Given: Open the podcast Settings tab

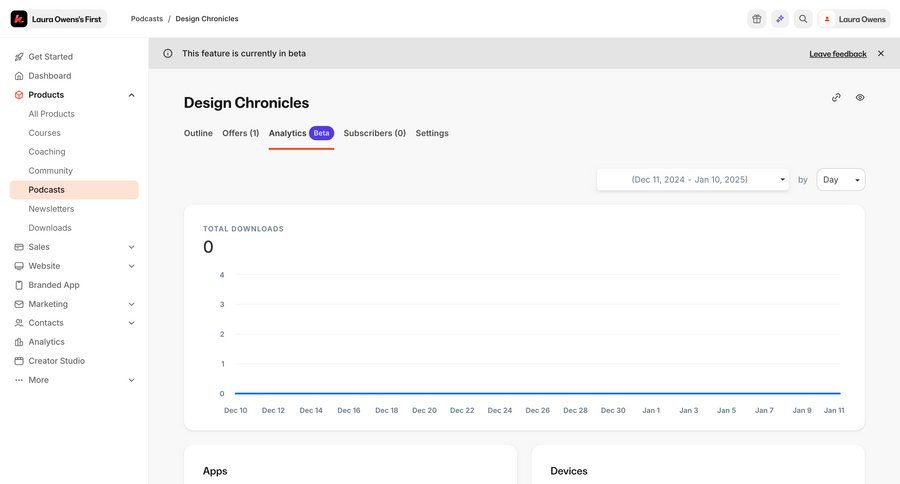Looking at the screenshot, I should (432, 133).
